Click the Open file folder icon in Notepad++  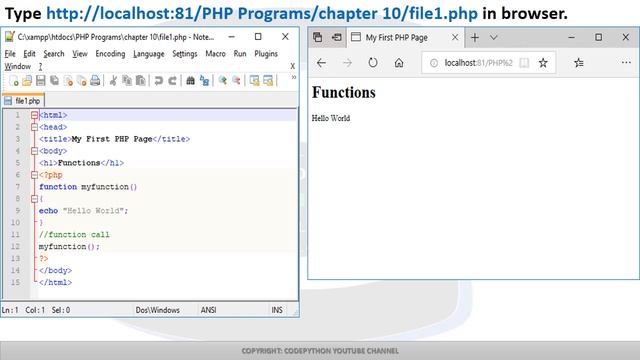pyautogui.click(x=27, y=81)
